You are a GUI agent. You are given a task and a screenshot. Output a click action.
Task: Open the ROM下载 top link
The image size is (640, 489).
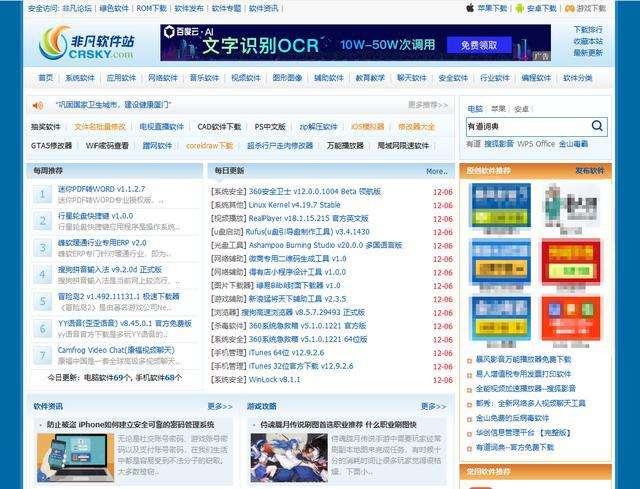(151, 8)
